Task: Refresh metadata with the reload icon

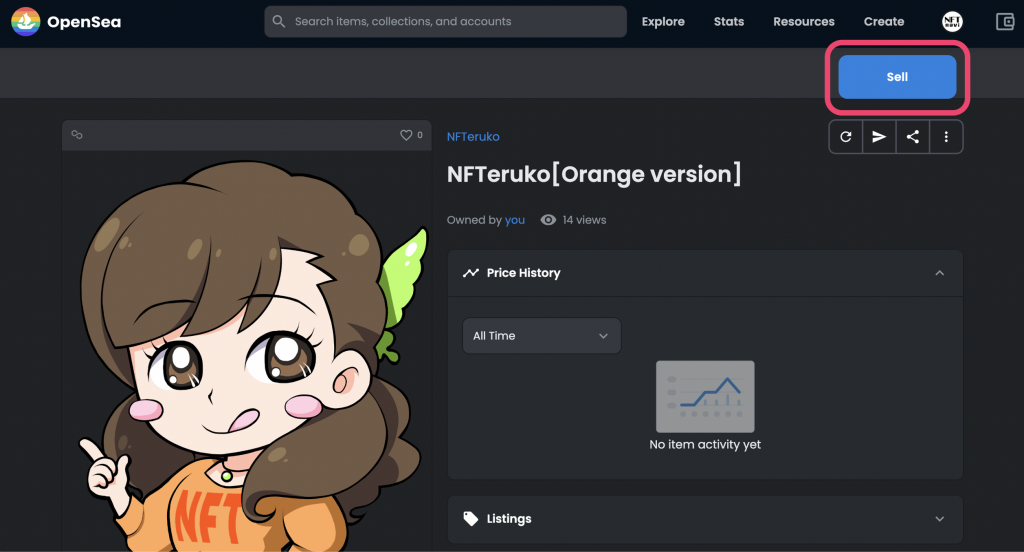Action: [846, 137]
